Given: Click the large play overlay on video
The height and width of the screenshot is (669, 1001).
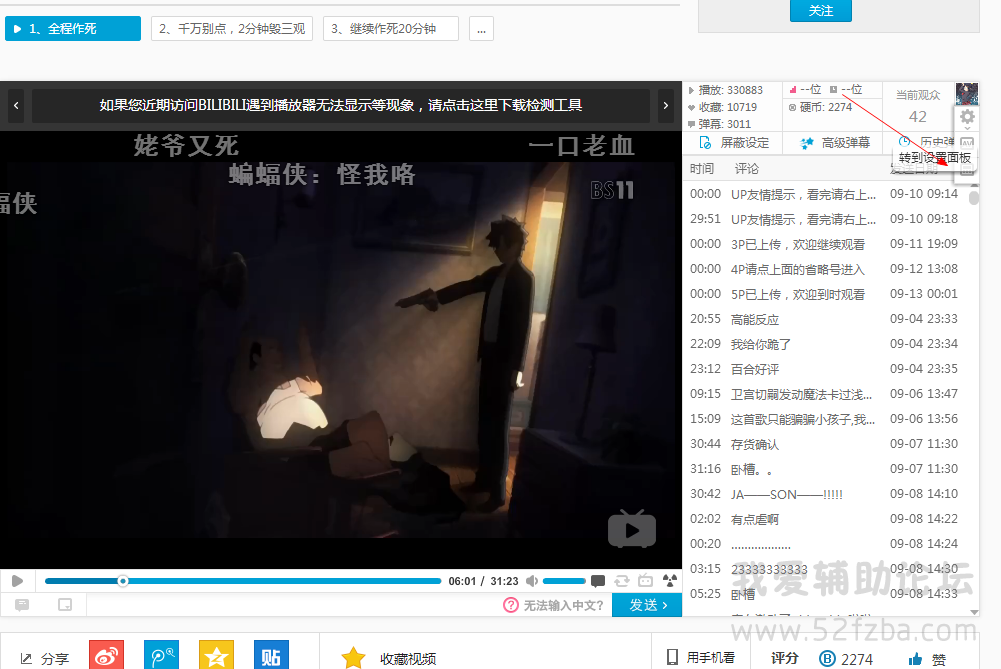Looking at the screenshot, I should coord(631,529).
